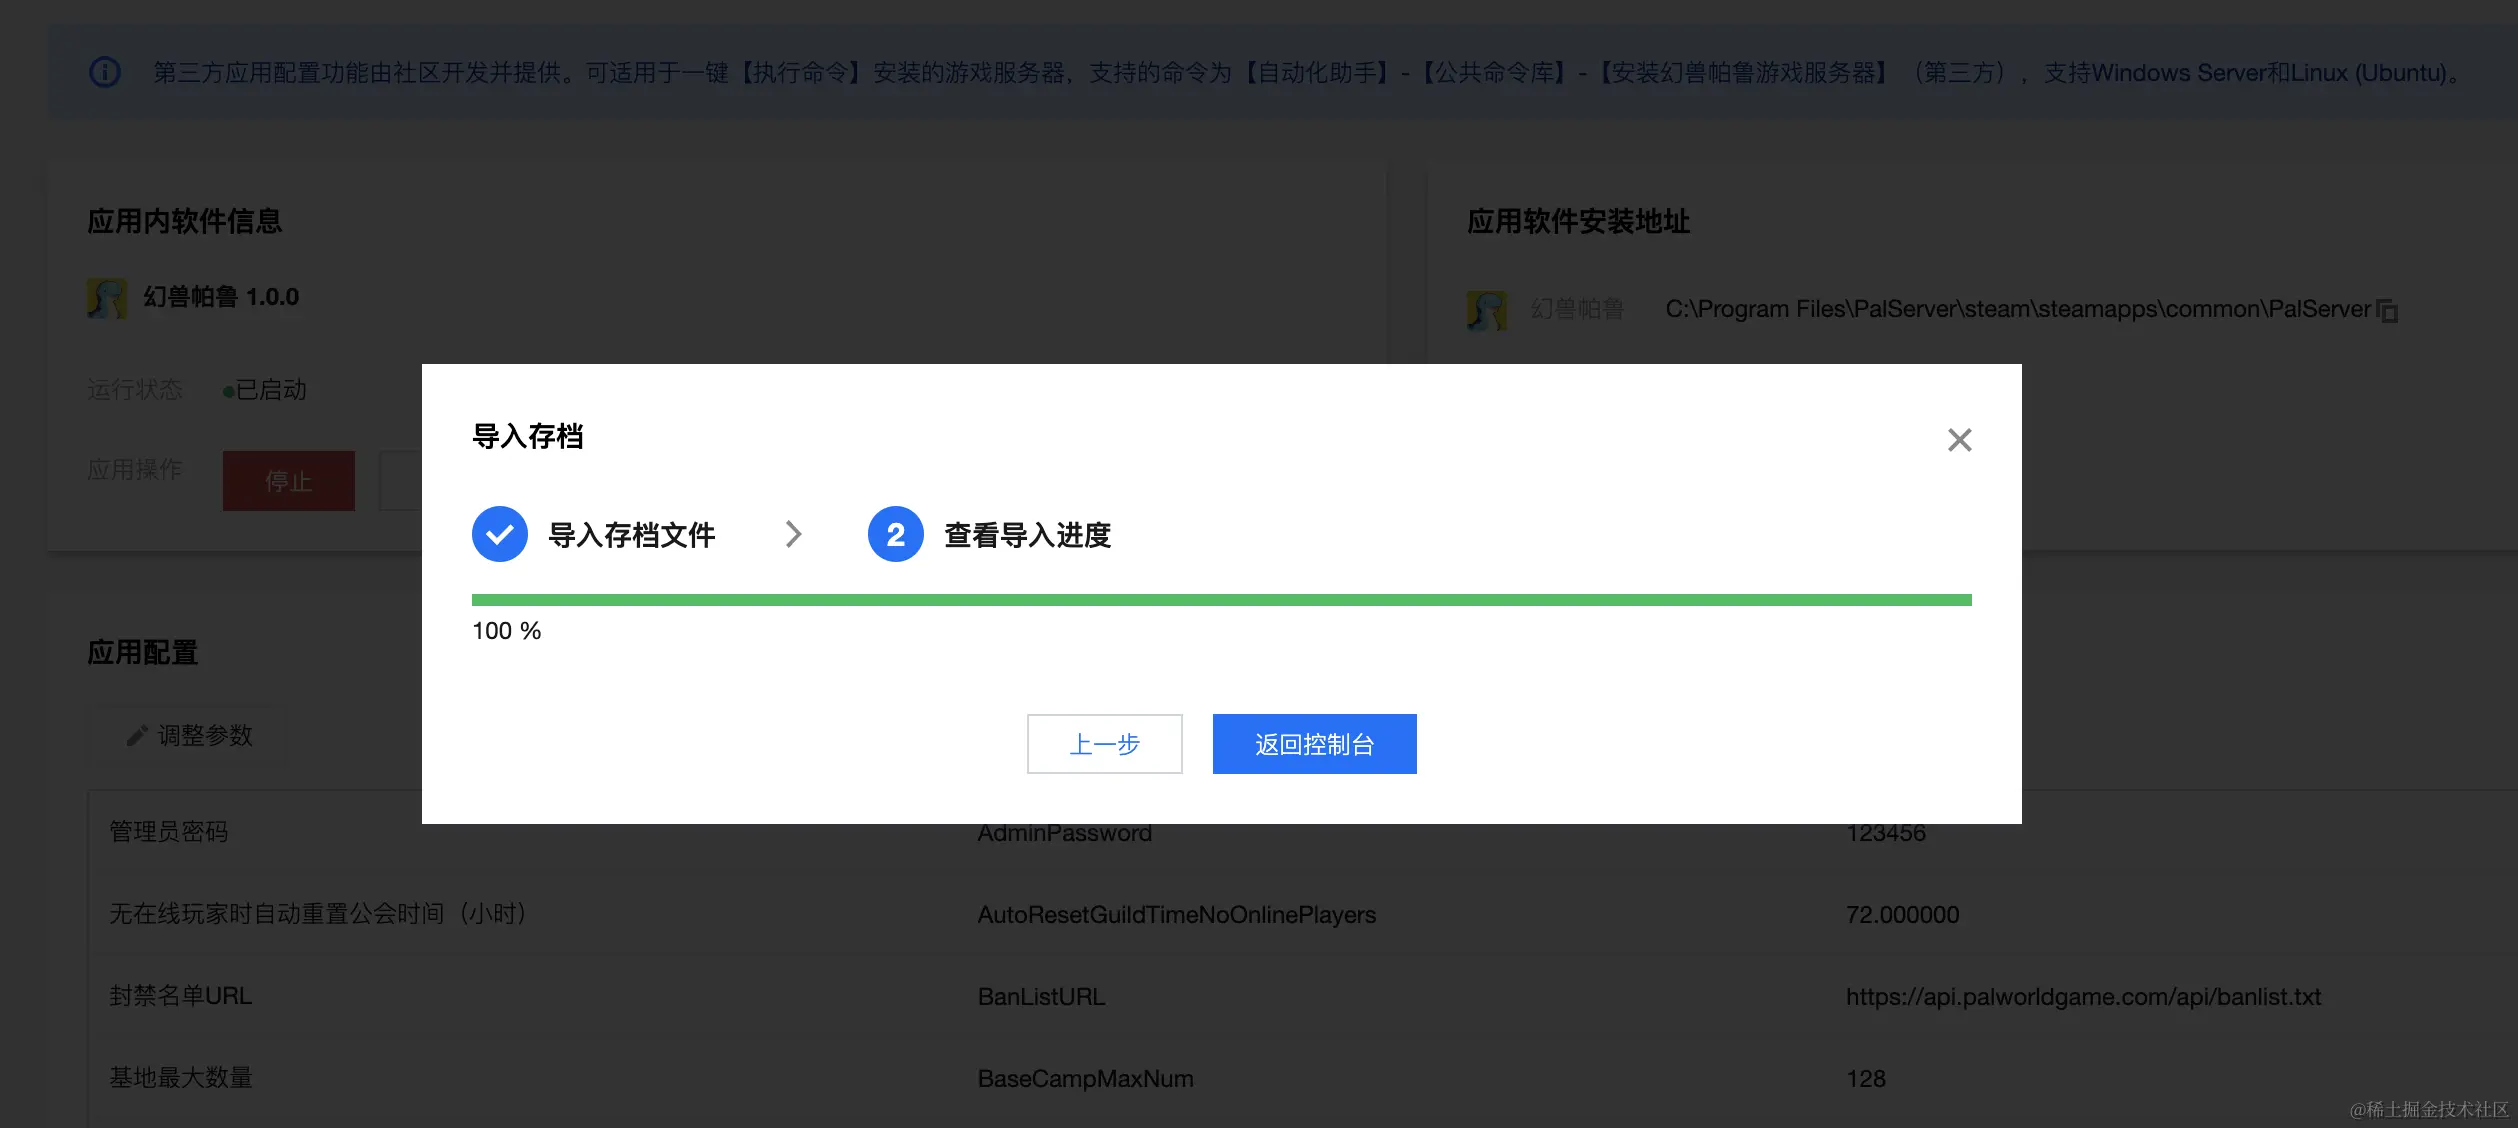Click the step 2 circle icon
This screenshot has width=2518, height=1128.
(895, 534)
